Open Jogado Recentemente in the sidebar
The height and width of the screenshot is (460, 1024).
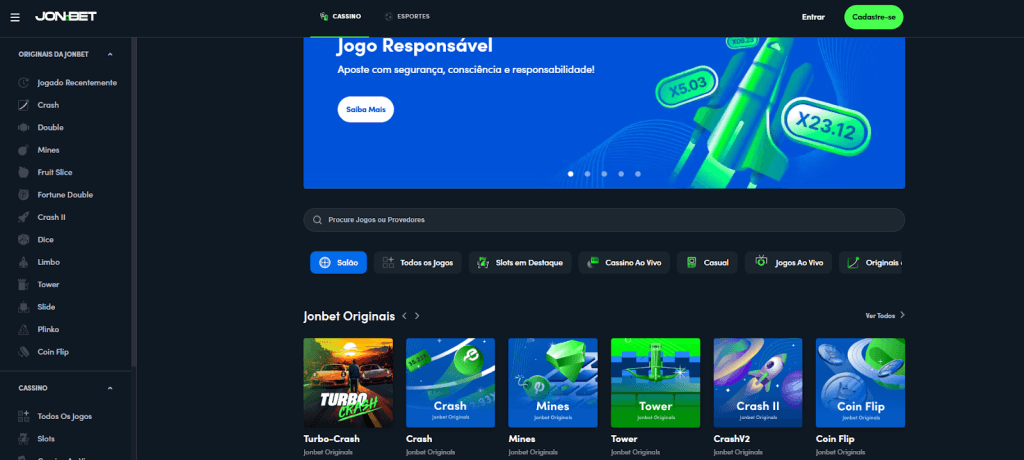[68, 83]
